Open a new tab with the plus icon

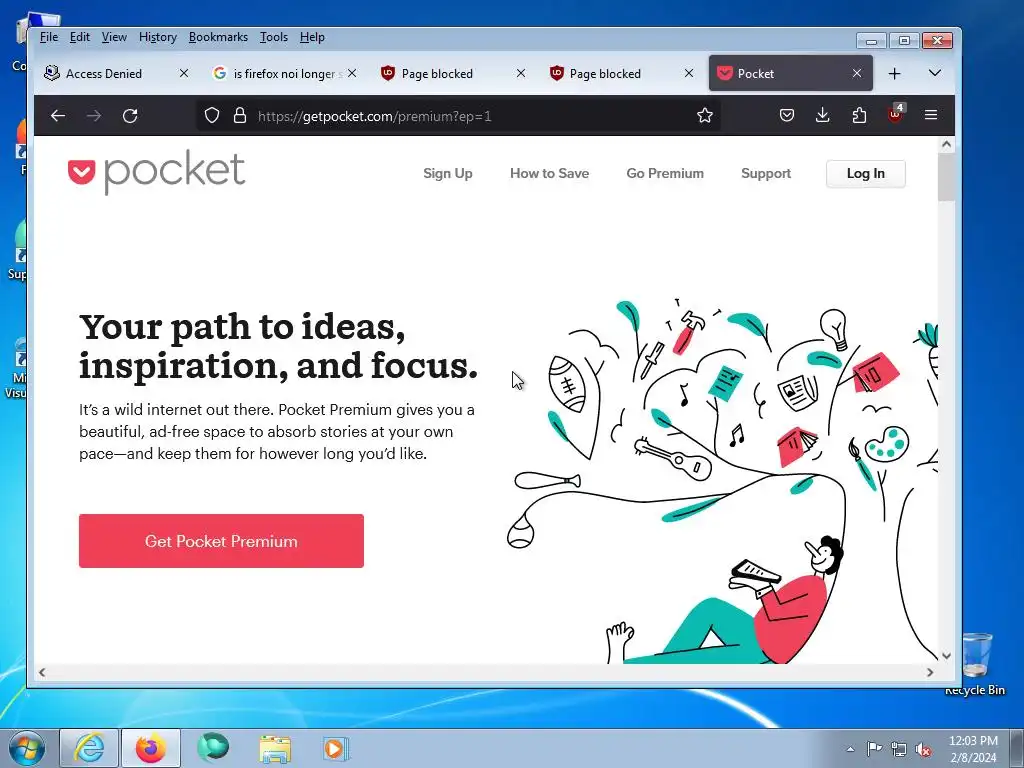pyautogui.click(x=895, y=73)
